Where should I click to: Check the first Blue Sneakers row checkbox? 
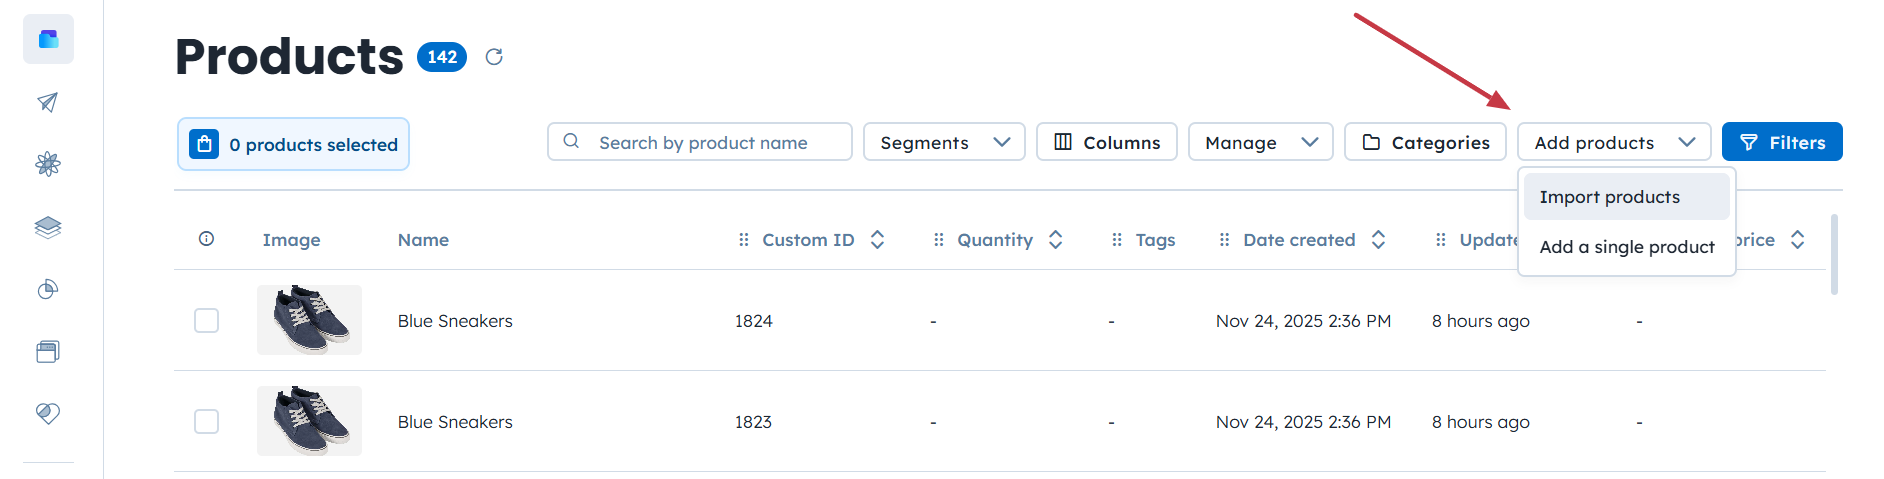pos(206,320)
